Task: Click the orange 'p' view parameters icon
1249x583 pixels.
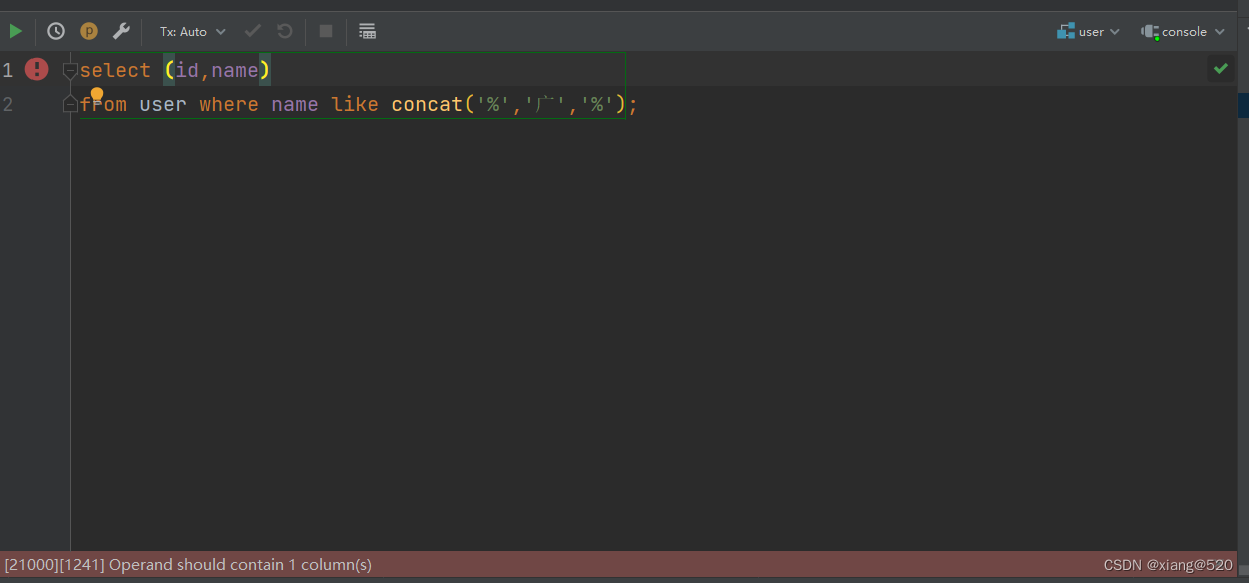Action: pyautogui.click(x=89, y=31)
